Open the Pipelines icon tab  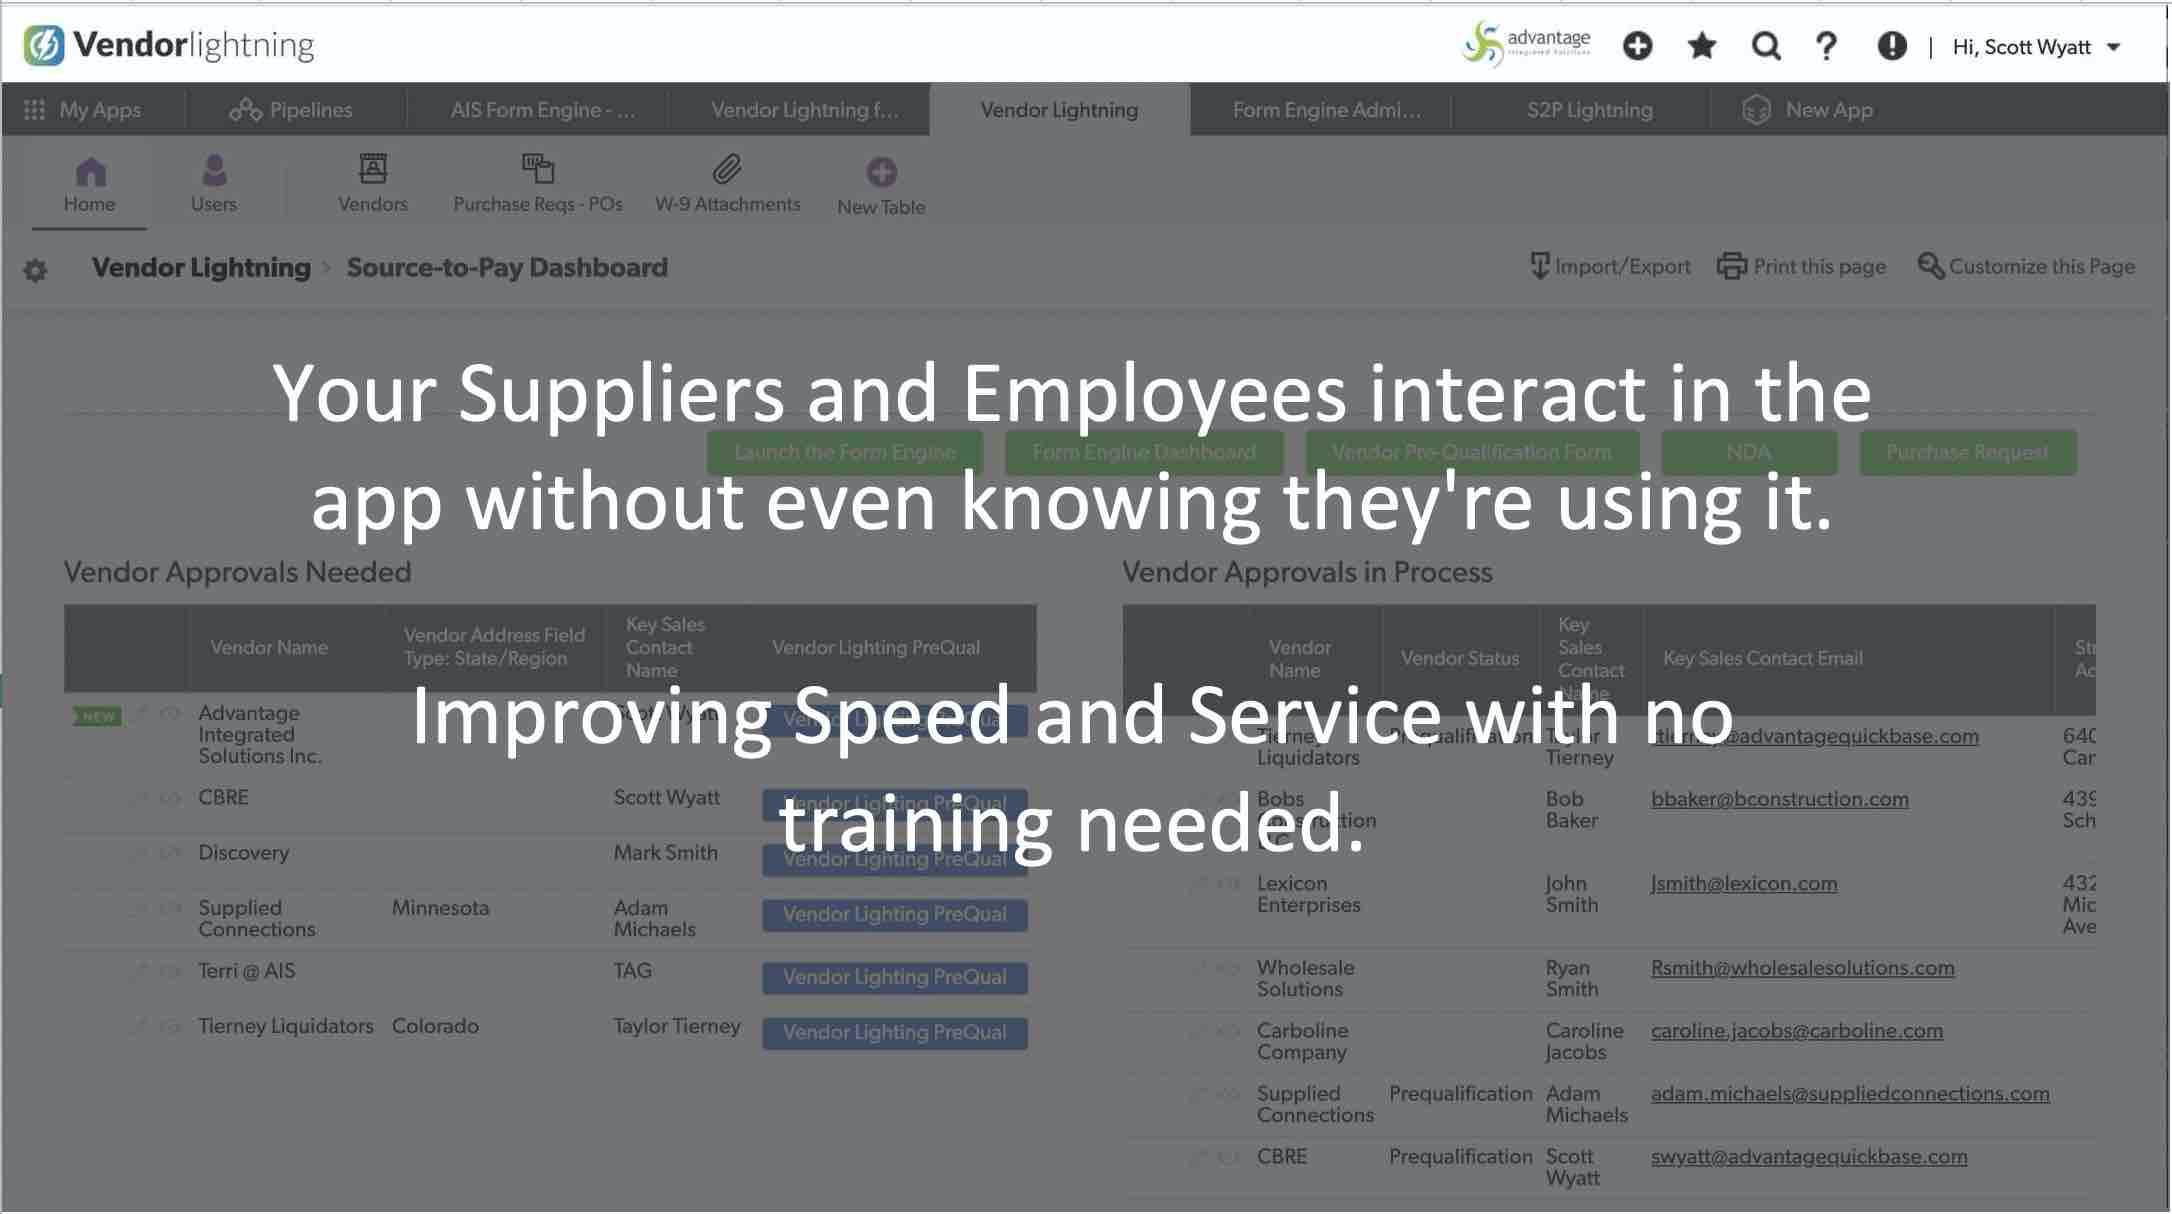tap(245, 110)
